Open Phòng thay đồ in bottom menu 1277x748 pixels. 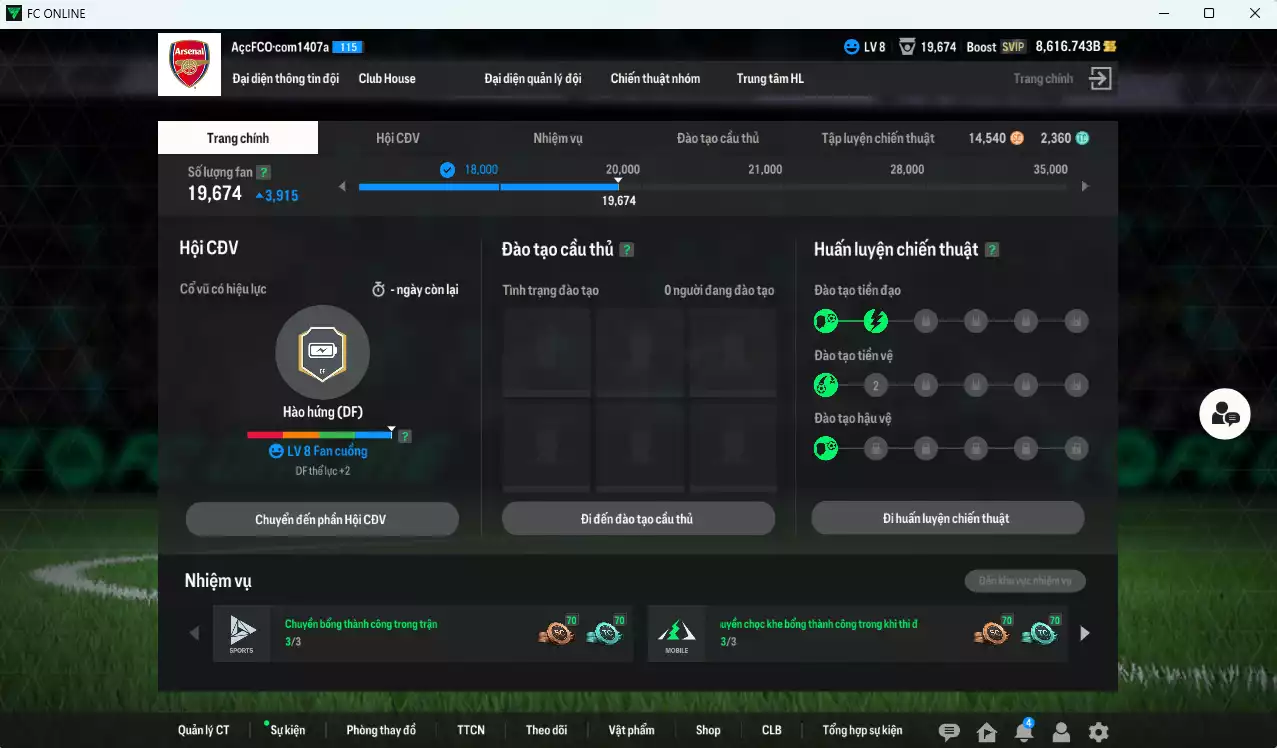click(381, 730)
